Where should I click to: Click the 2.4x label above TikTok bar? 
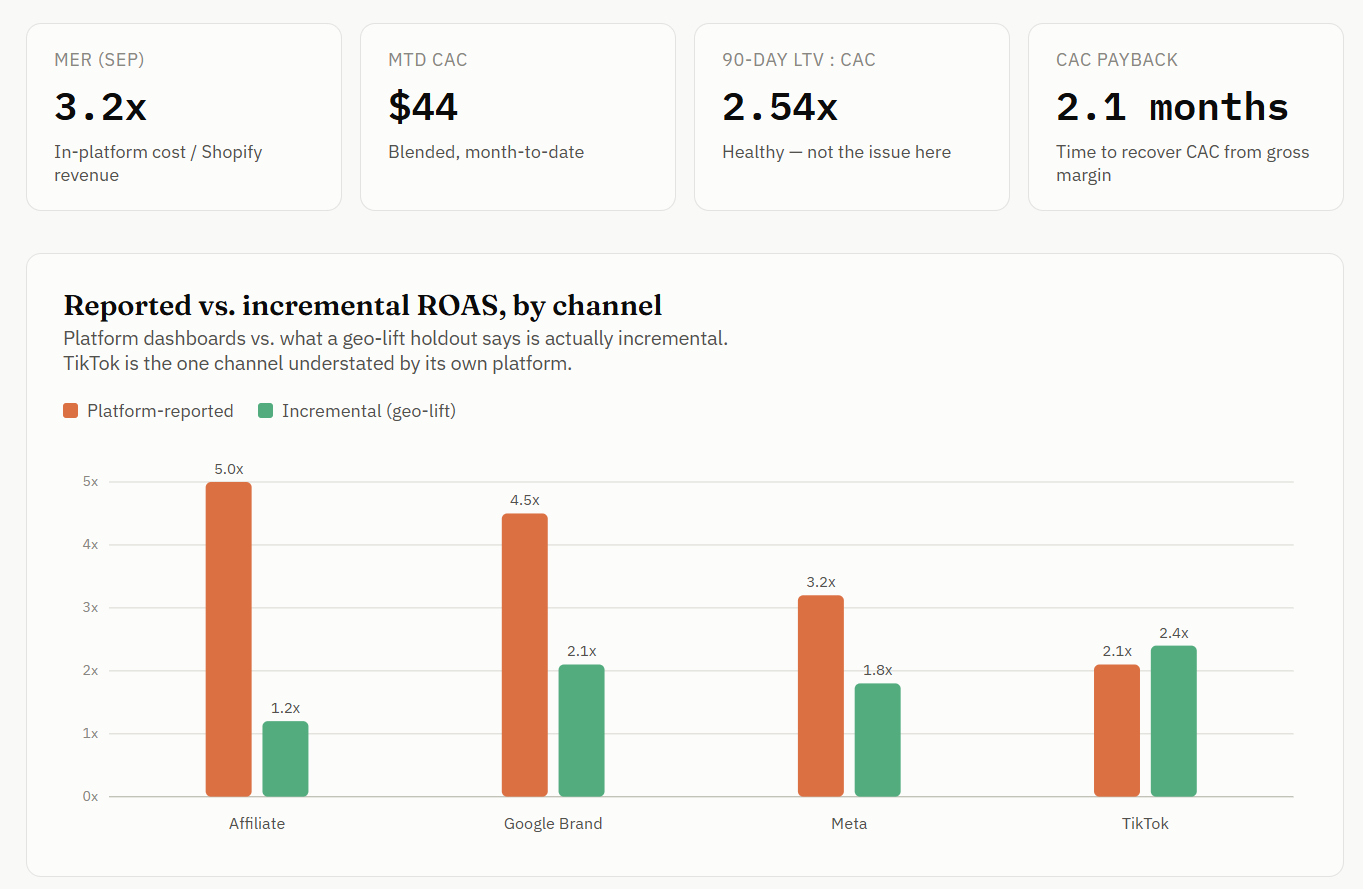[x=1173, y=632]
